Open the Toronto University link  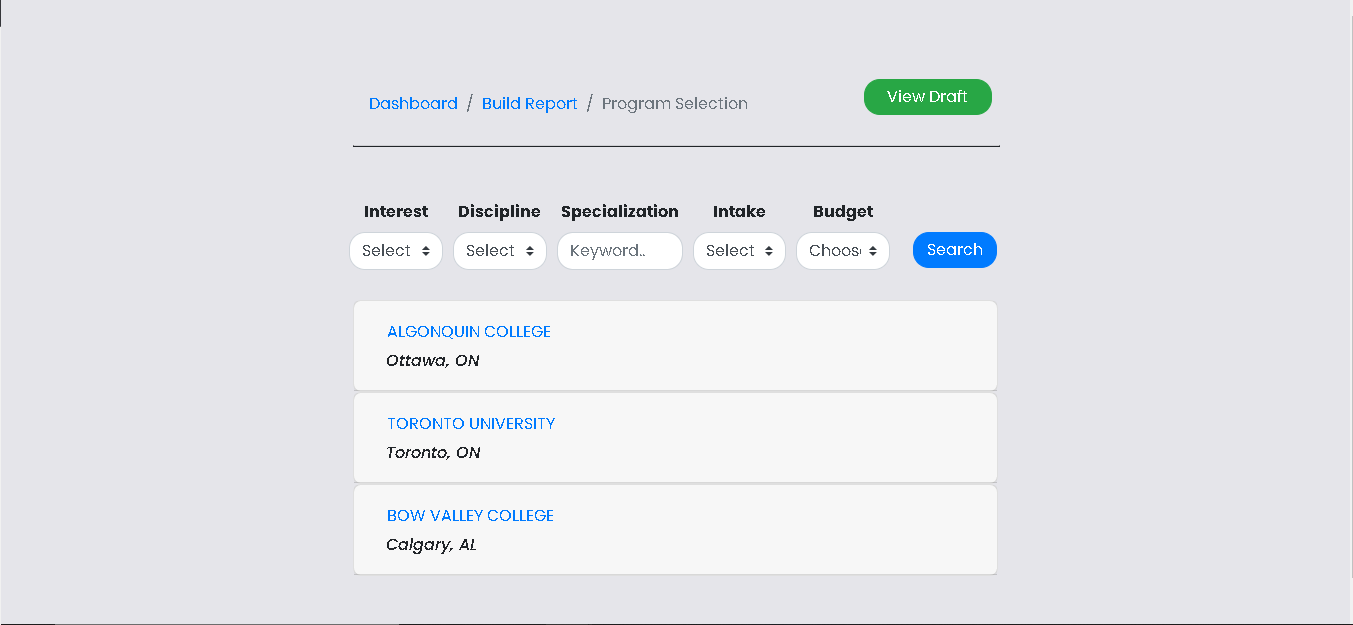(471, 423)
